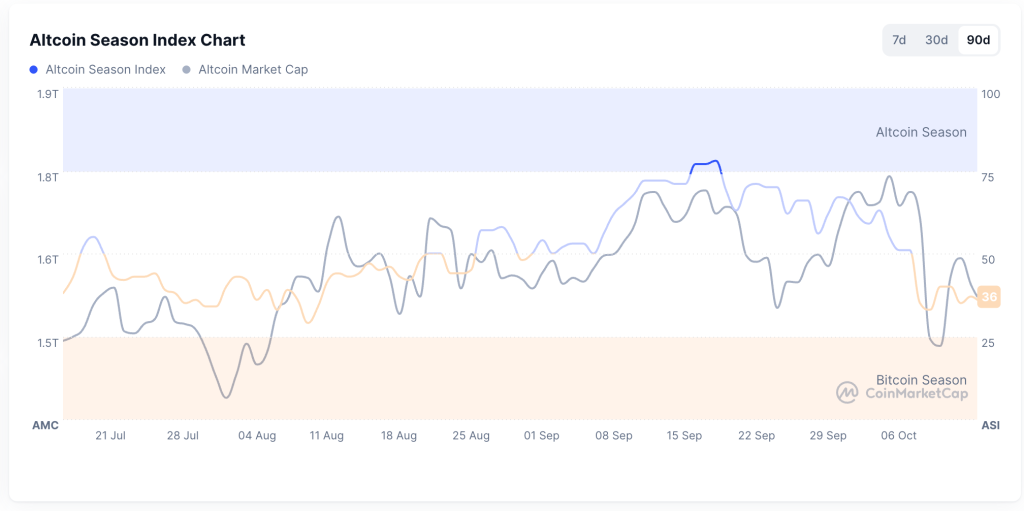Click the CoinMarketCap watermark text
The width and height of the screenshot is (1024, 511).
click(x=916, y=394)
